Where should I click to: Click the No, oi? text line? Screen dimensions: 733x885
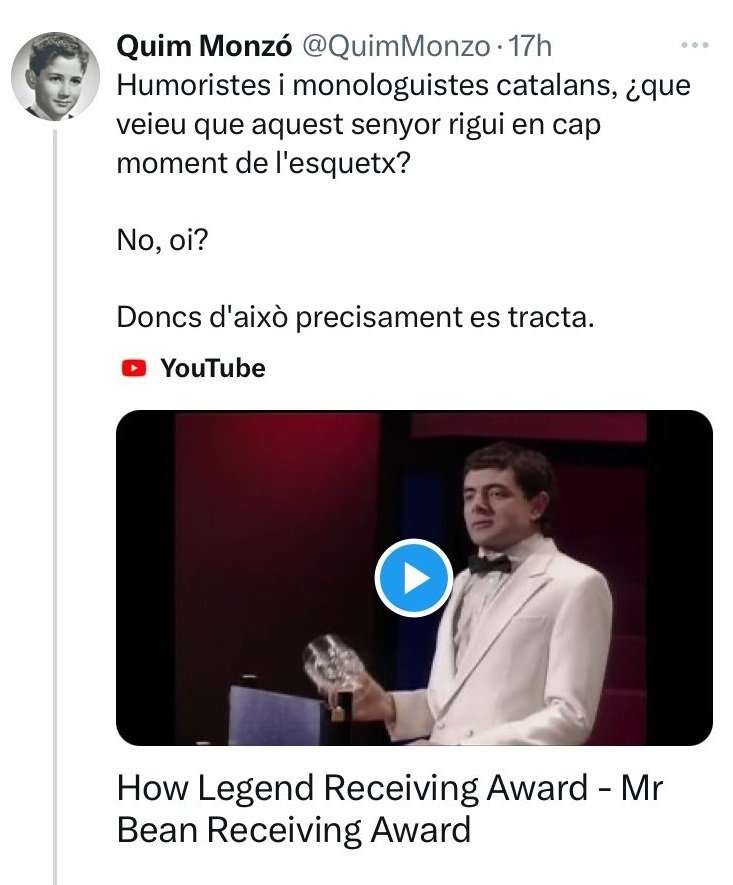[x=163, y=240]
